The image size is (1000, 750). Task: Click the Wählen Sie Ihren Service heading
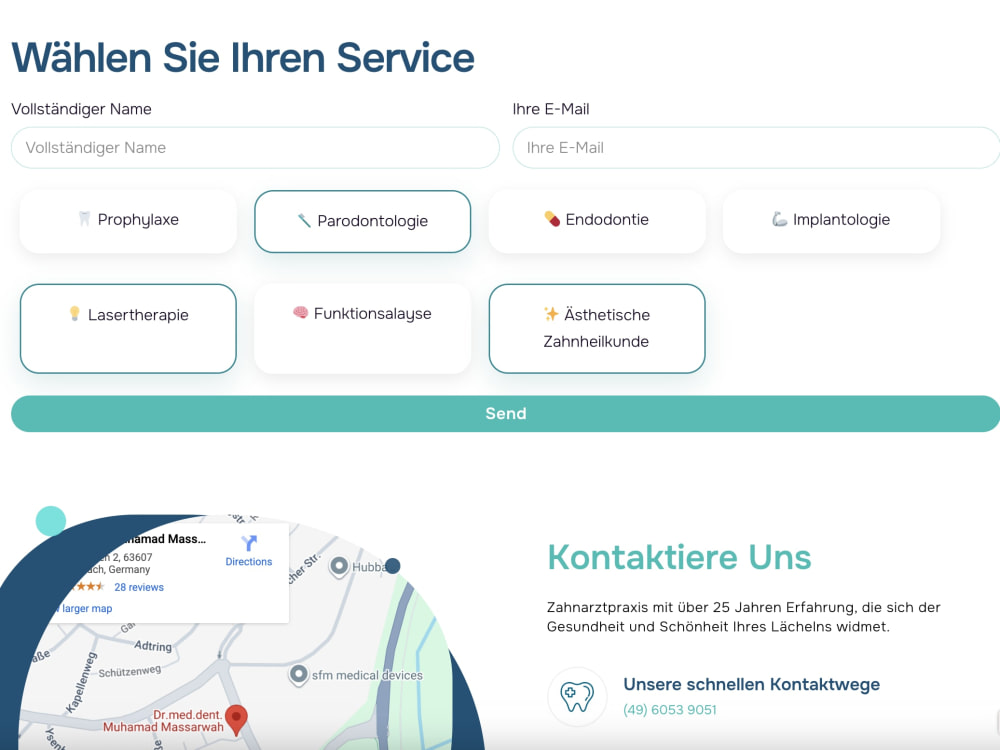243,58
